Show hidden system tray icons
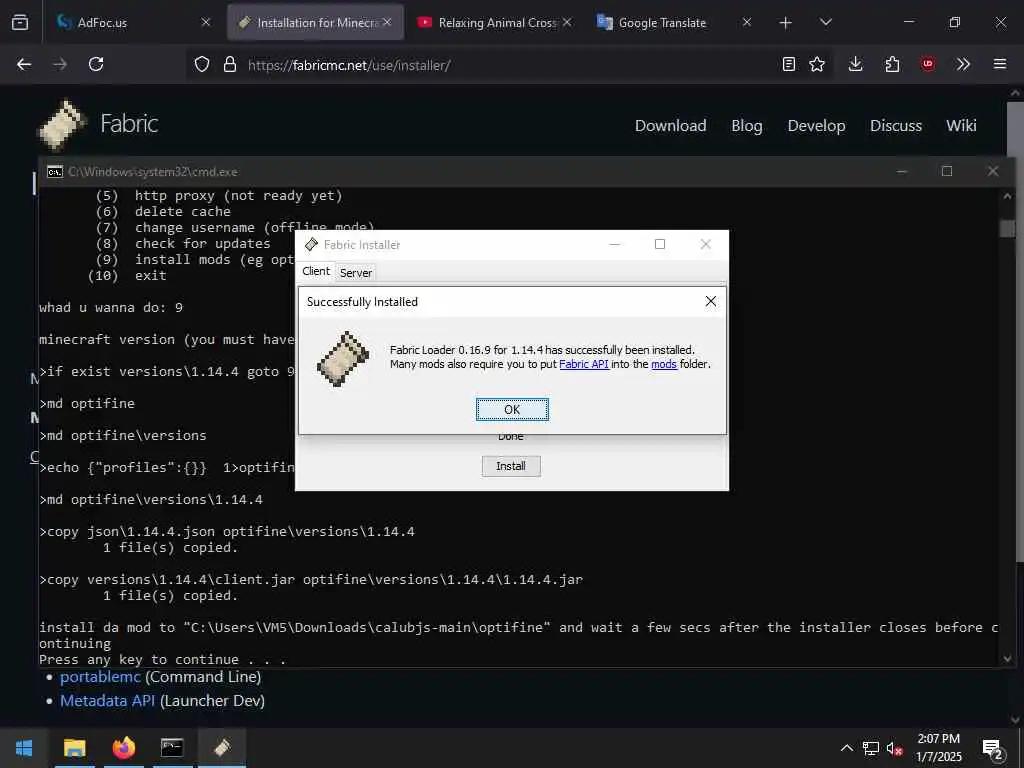Image resolution: width=1024 pixels, height=768 pixels. pyautogui.click(x=846, y=748)
